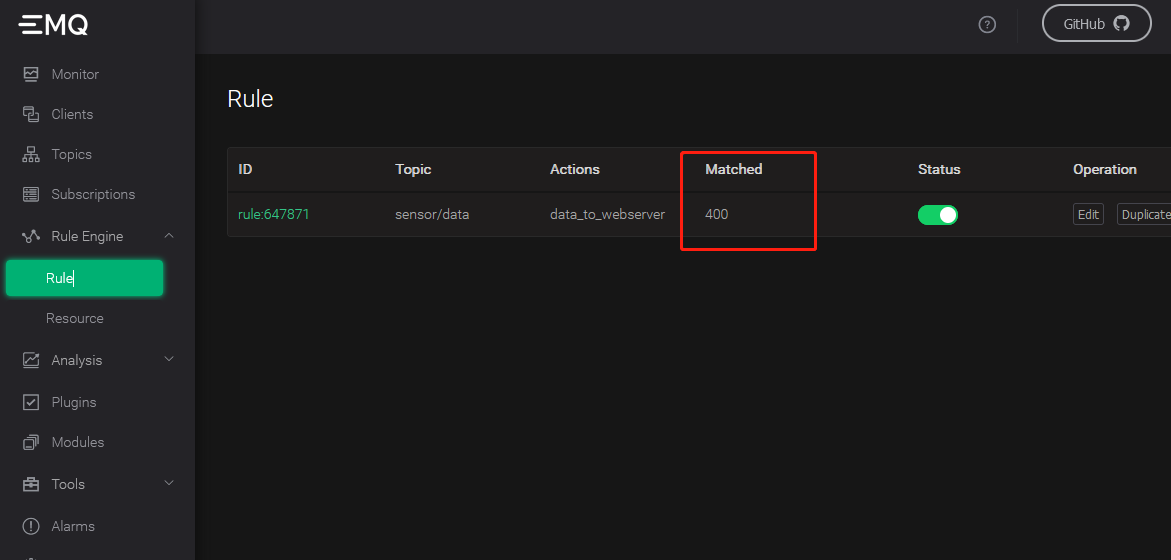The height and width of the screenshot is (560, 1171).
Task: Expand the Tools menu chevron
Action: 169,484
